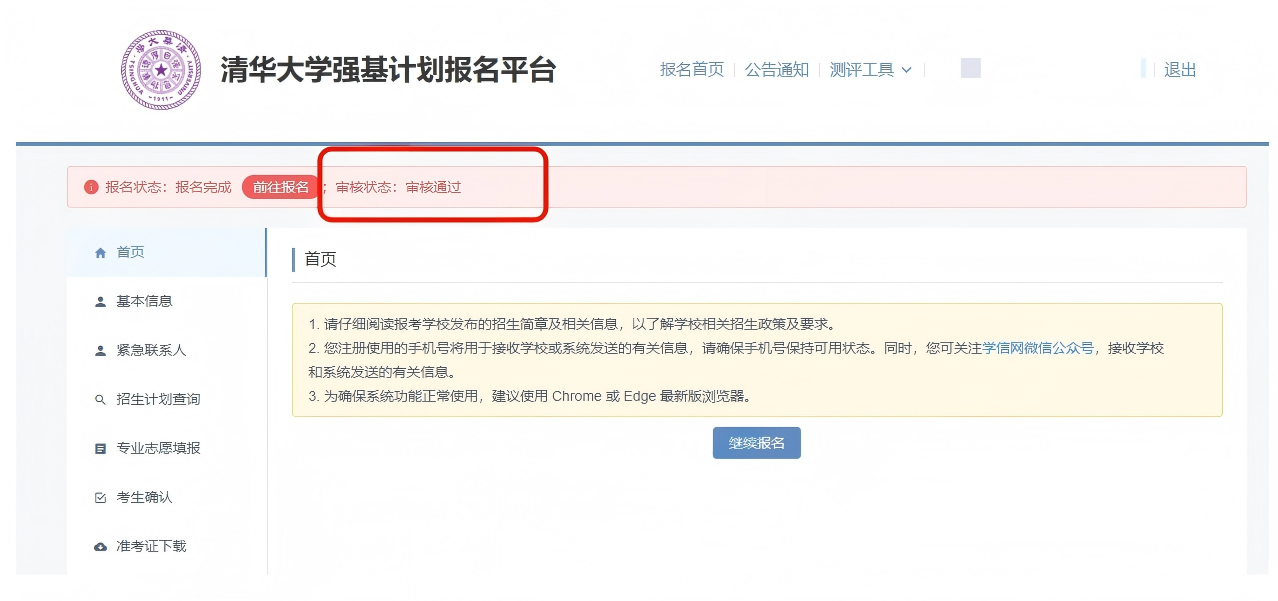The height and width of the screenshot is (601, 1278).
Task: Click the 前往报名 red button
Action: pos(281,187)
